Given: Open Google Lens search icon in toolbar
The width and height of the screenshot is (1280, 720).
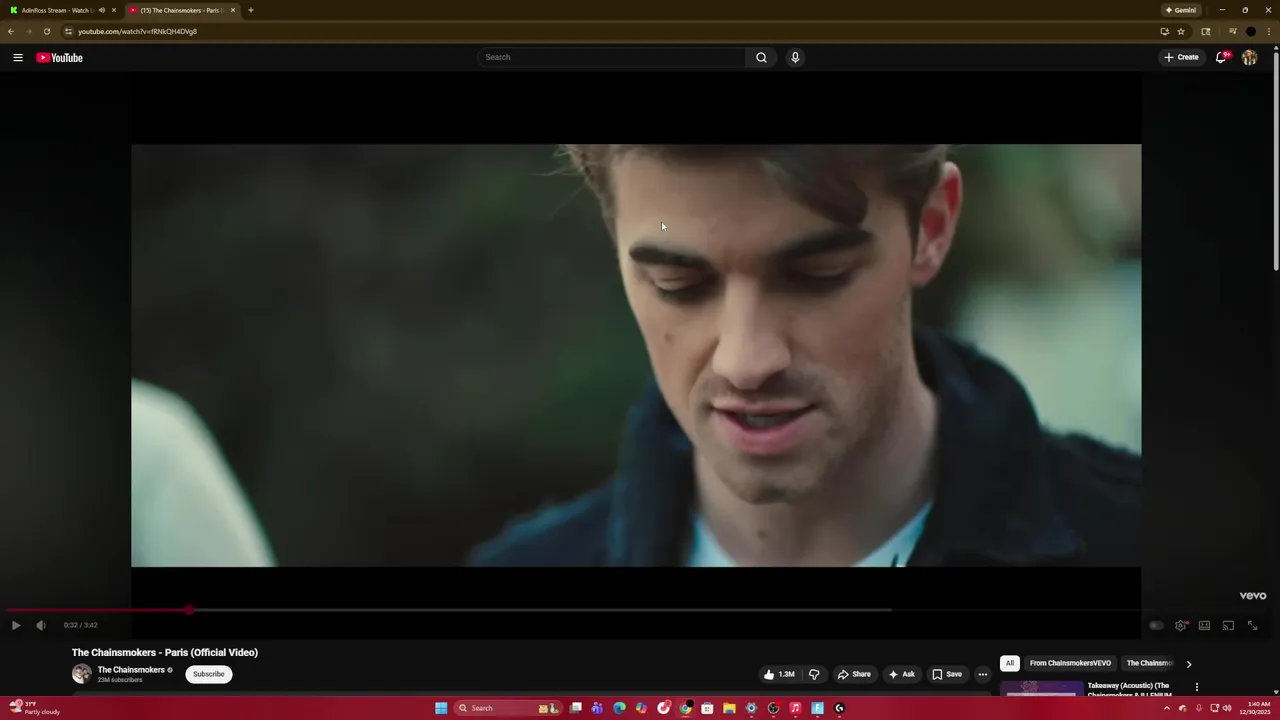Looking at the screenshot, I should click(x=1206, y=31).
